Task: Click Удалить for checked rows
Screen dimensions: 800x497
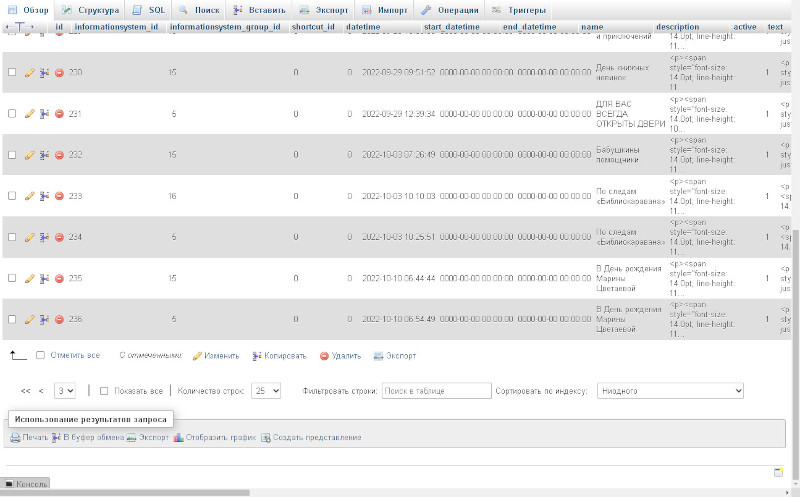Action: (340, 356)
